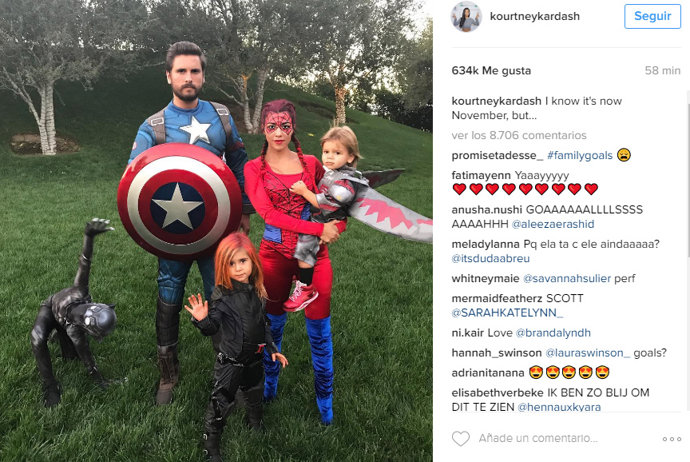The image size is (690, 462).
Task: Open kourtneykardash username in header
Action: point(535,16)
